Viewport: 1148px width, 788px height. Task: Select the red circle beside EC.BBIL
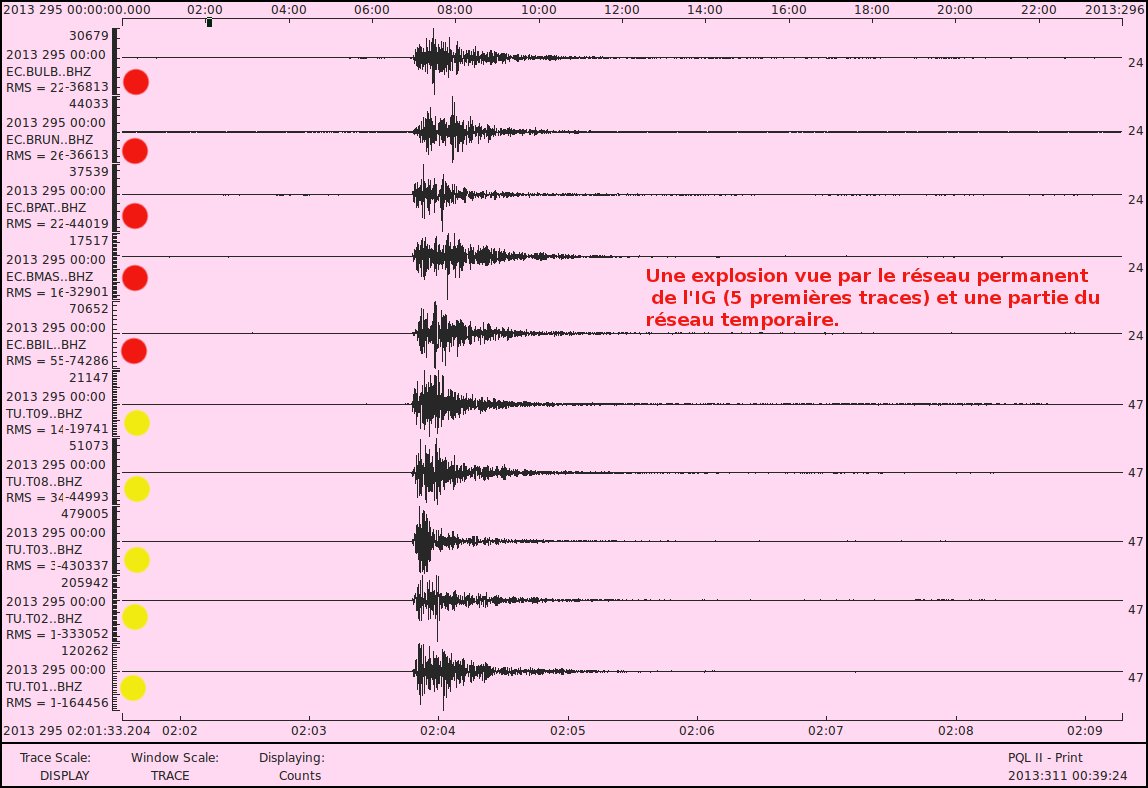[x=134, y=351]
